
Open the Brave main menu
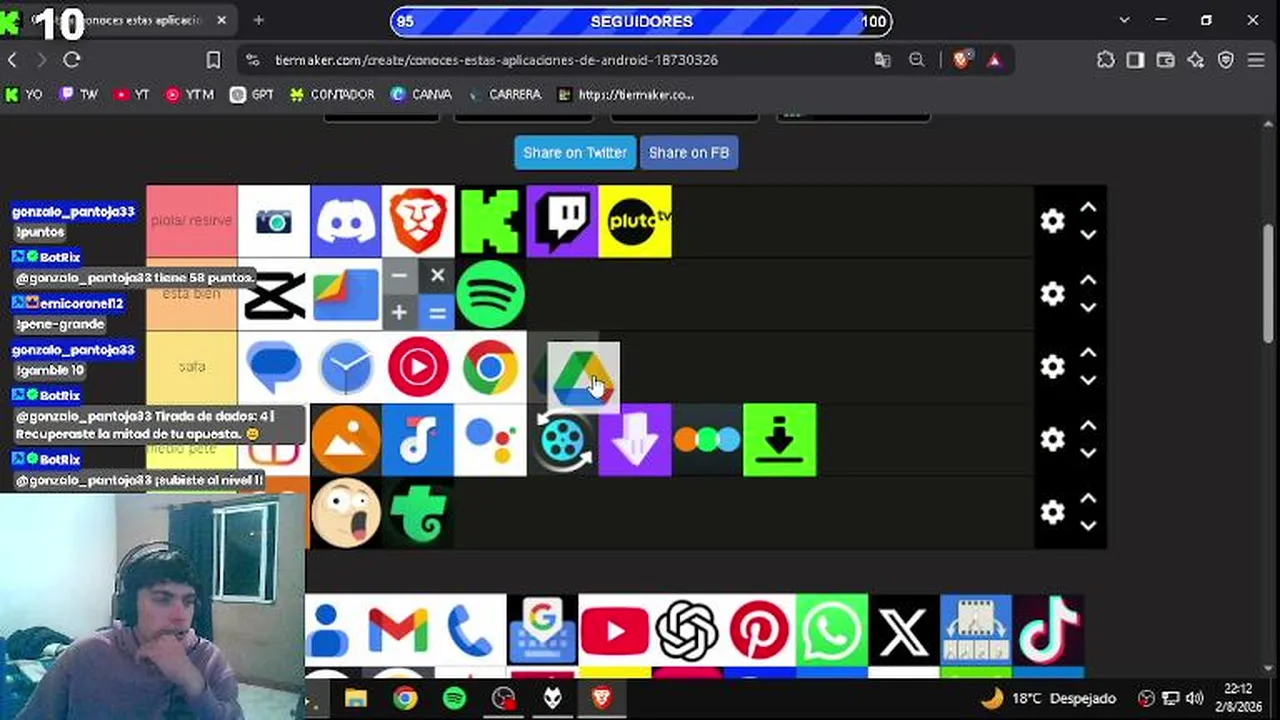coord(1257,60)
